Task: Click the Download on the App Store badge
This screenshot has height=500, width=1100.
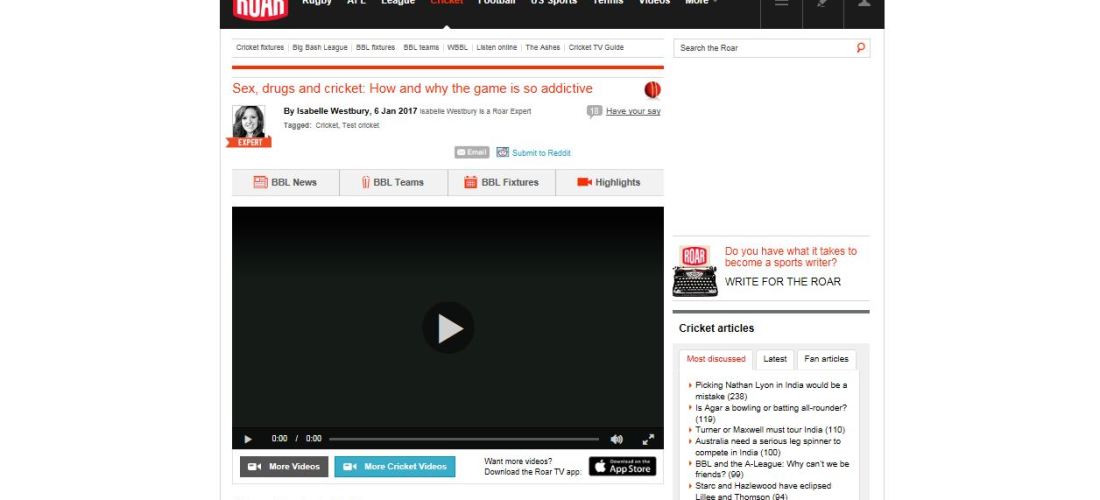Action: [622, 467]
